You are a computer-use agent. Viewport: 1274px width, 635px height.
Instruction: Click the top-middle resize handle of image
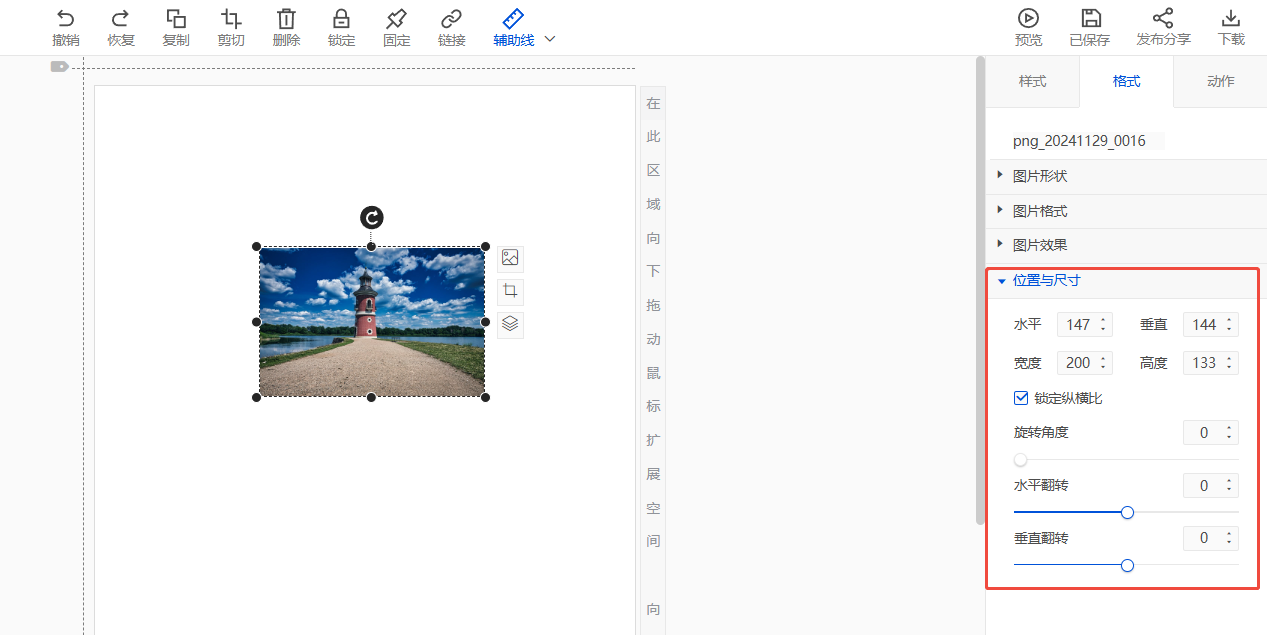click(x=371, y=246)
